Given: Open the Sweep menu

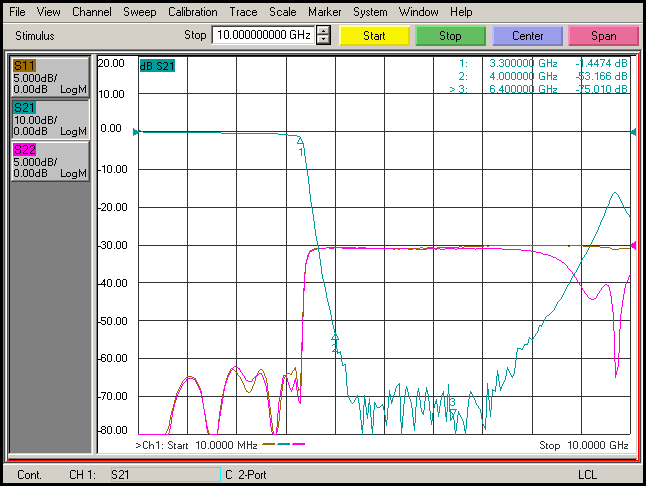Looking at the screenshot, I should (x=140, y=12).
